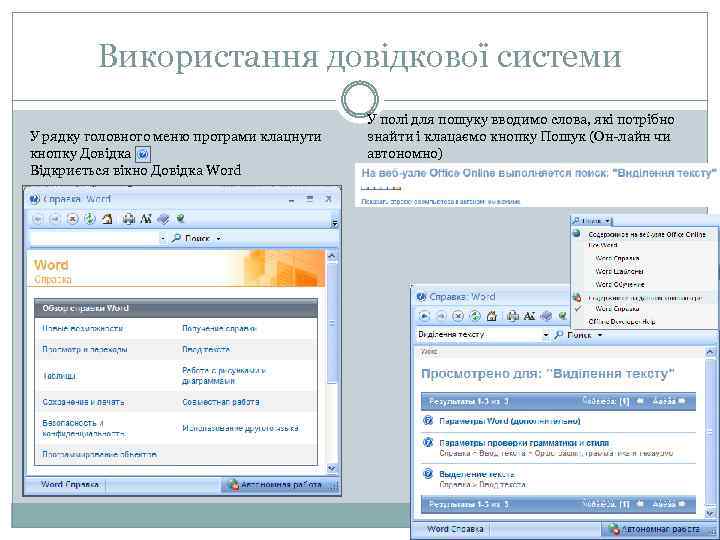This screenshot has height=540, width=720.
Task: Select 'Word Обучение' in search scope menu
Action: [x=620, y=285]
